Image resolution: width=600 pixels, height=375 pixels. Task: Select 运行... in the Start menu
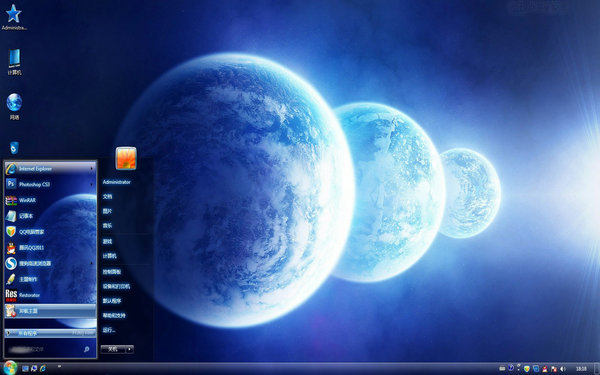coord(109,330)
